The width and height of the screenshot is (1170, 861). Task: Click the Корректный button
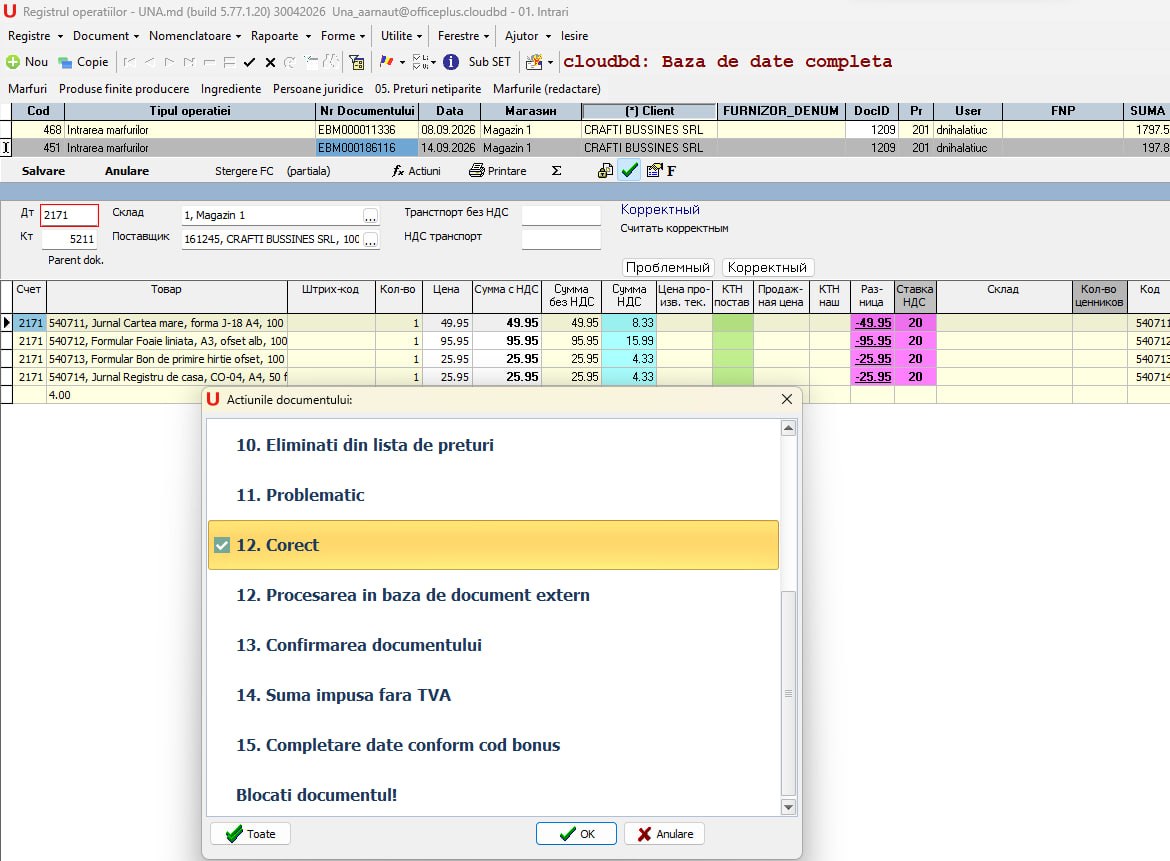(x=767, y=267)
